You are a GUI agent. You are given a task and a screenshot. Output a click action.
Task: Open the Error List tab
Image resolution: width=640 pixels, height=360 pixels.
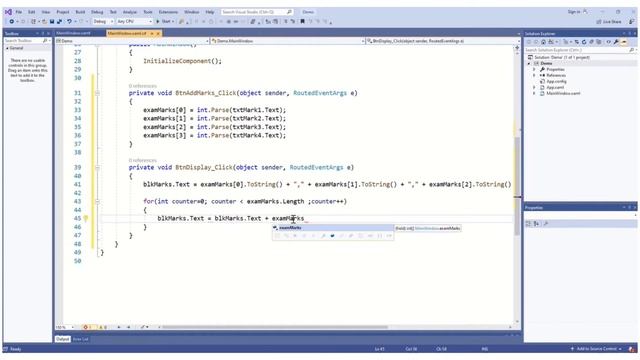(80, 339)
